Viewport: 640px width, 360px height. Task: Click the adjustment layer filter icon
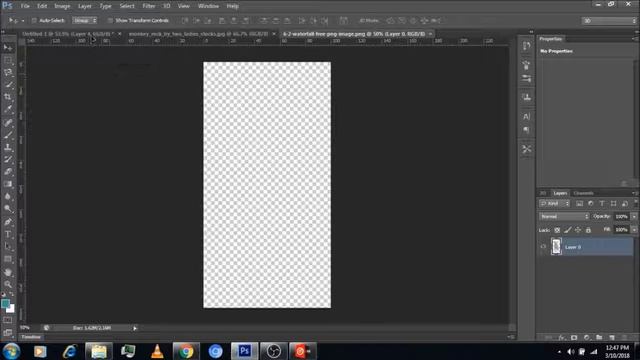[591, 203]
